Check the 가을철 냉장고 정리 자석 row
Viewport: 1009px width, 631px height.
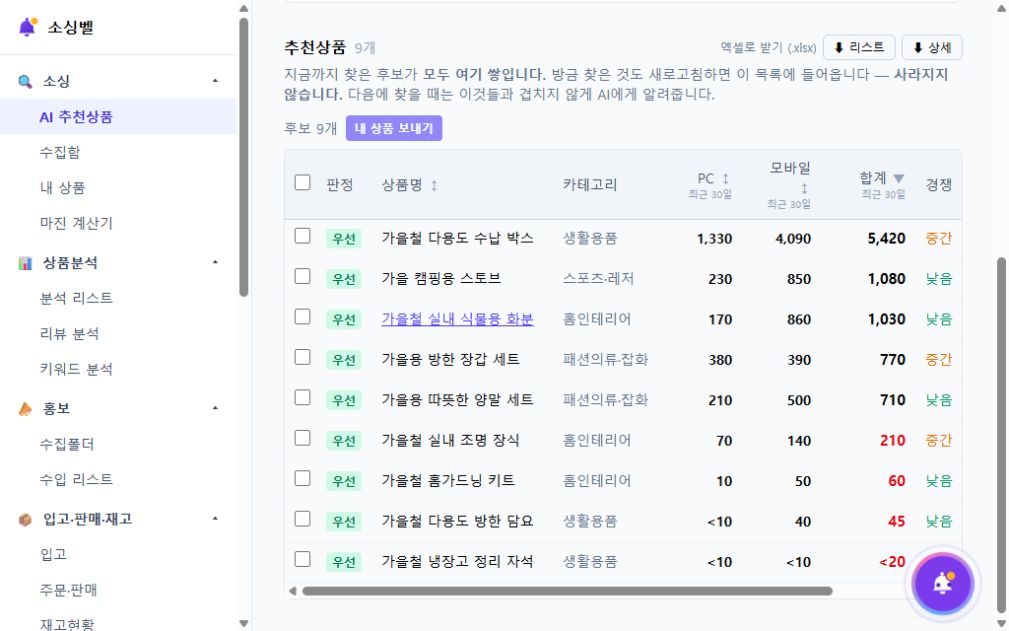click(302, 560)
